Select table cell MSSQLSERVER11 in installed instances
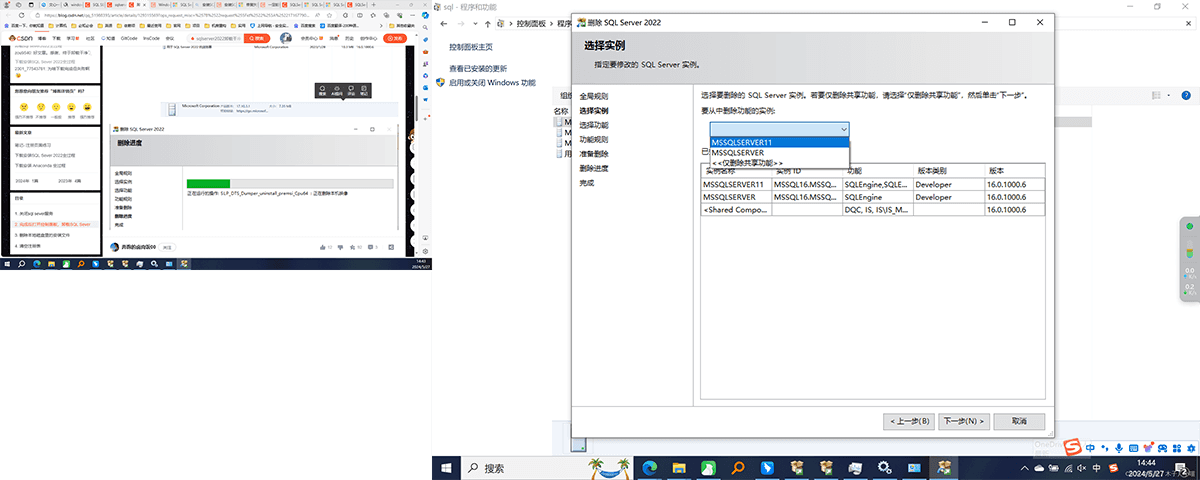1200x480 pixels. coord(736,185)
